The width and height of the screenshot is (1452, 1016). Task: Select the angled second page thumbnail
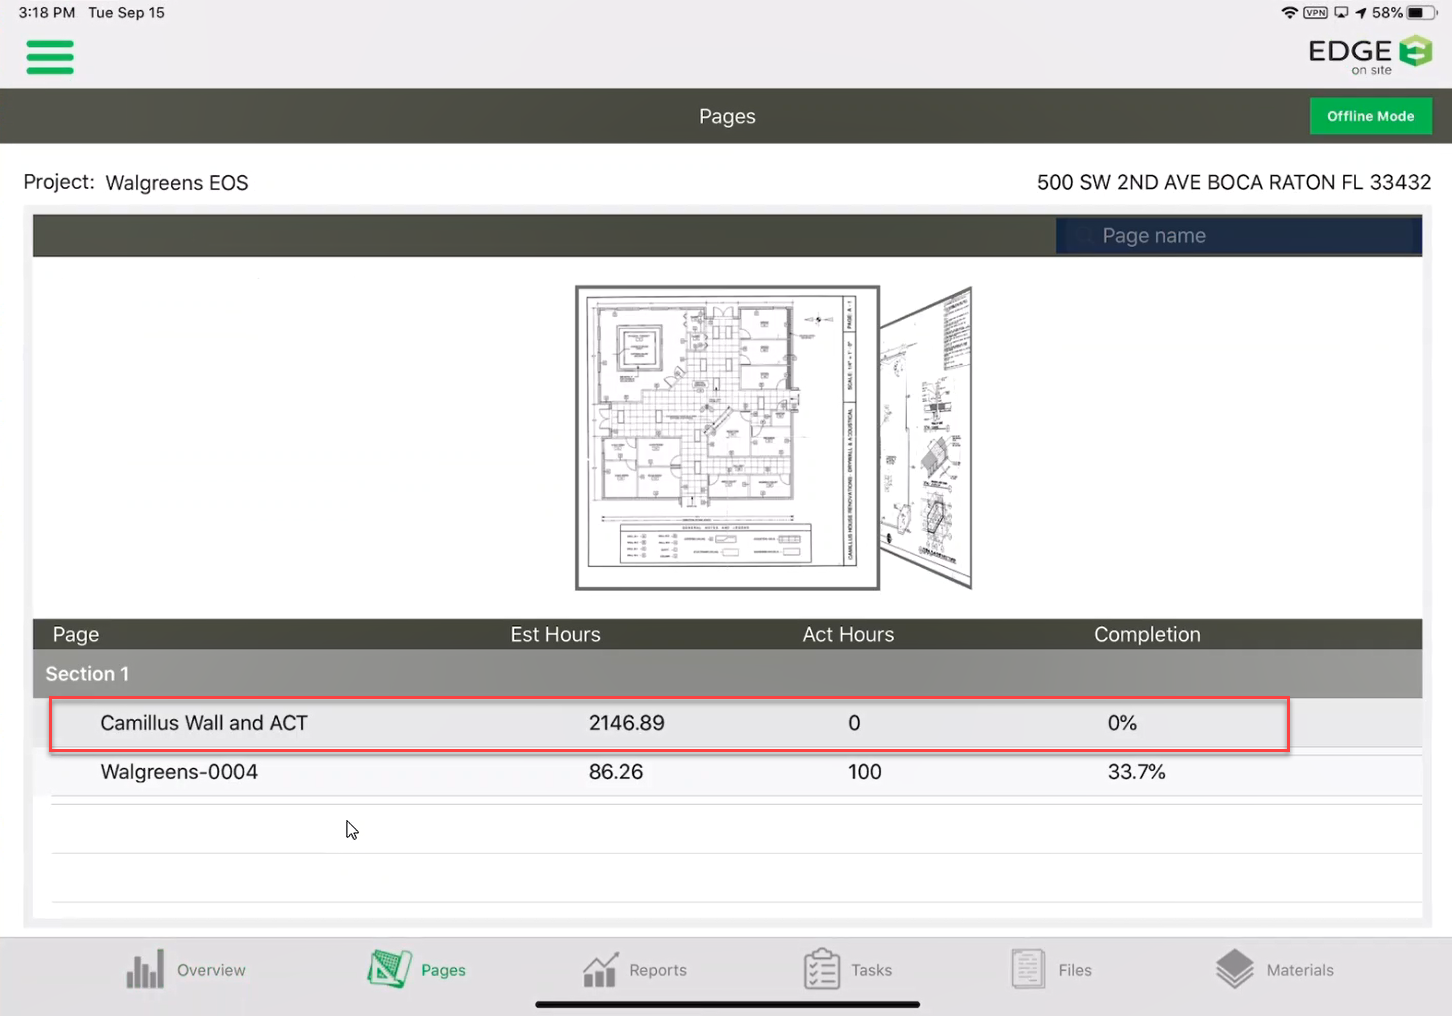[927, 438]
